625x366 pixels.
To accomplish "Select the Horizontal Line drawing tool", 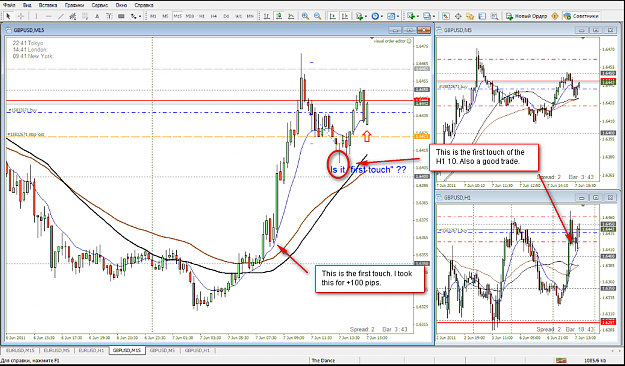I will [49, 16].
